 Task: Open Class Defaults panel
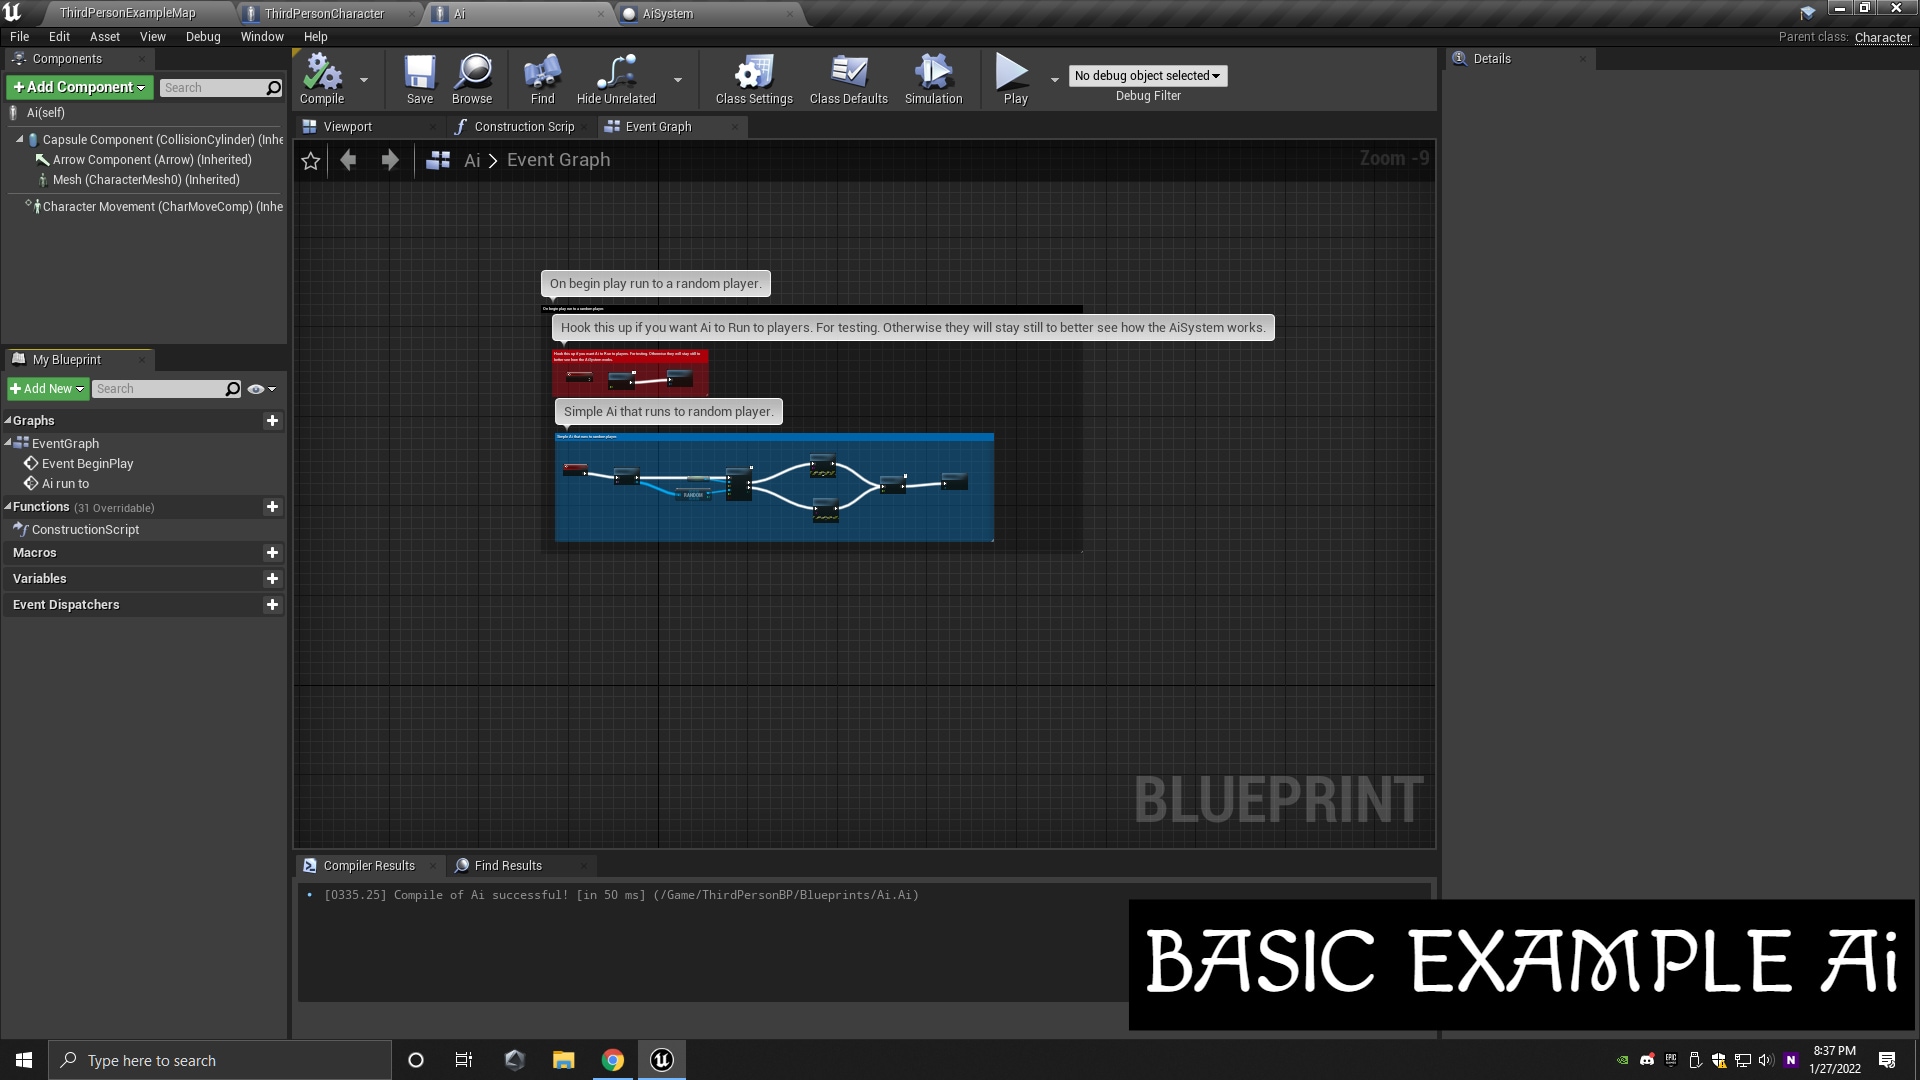tap(847, 79)
